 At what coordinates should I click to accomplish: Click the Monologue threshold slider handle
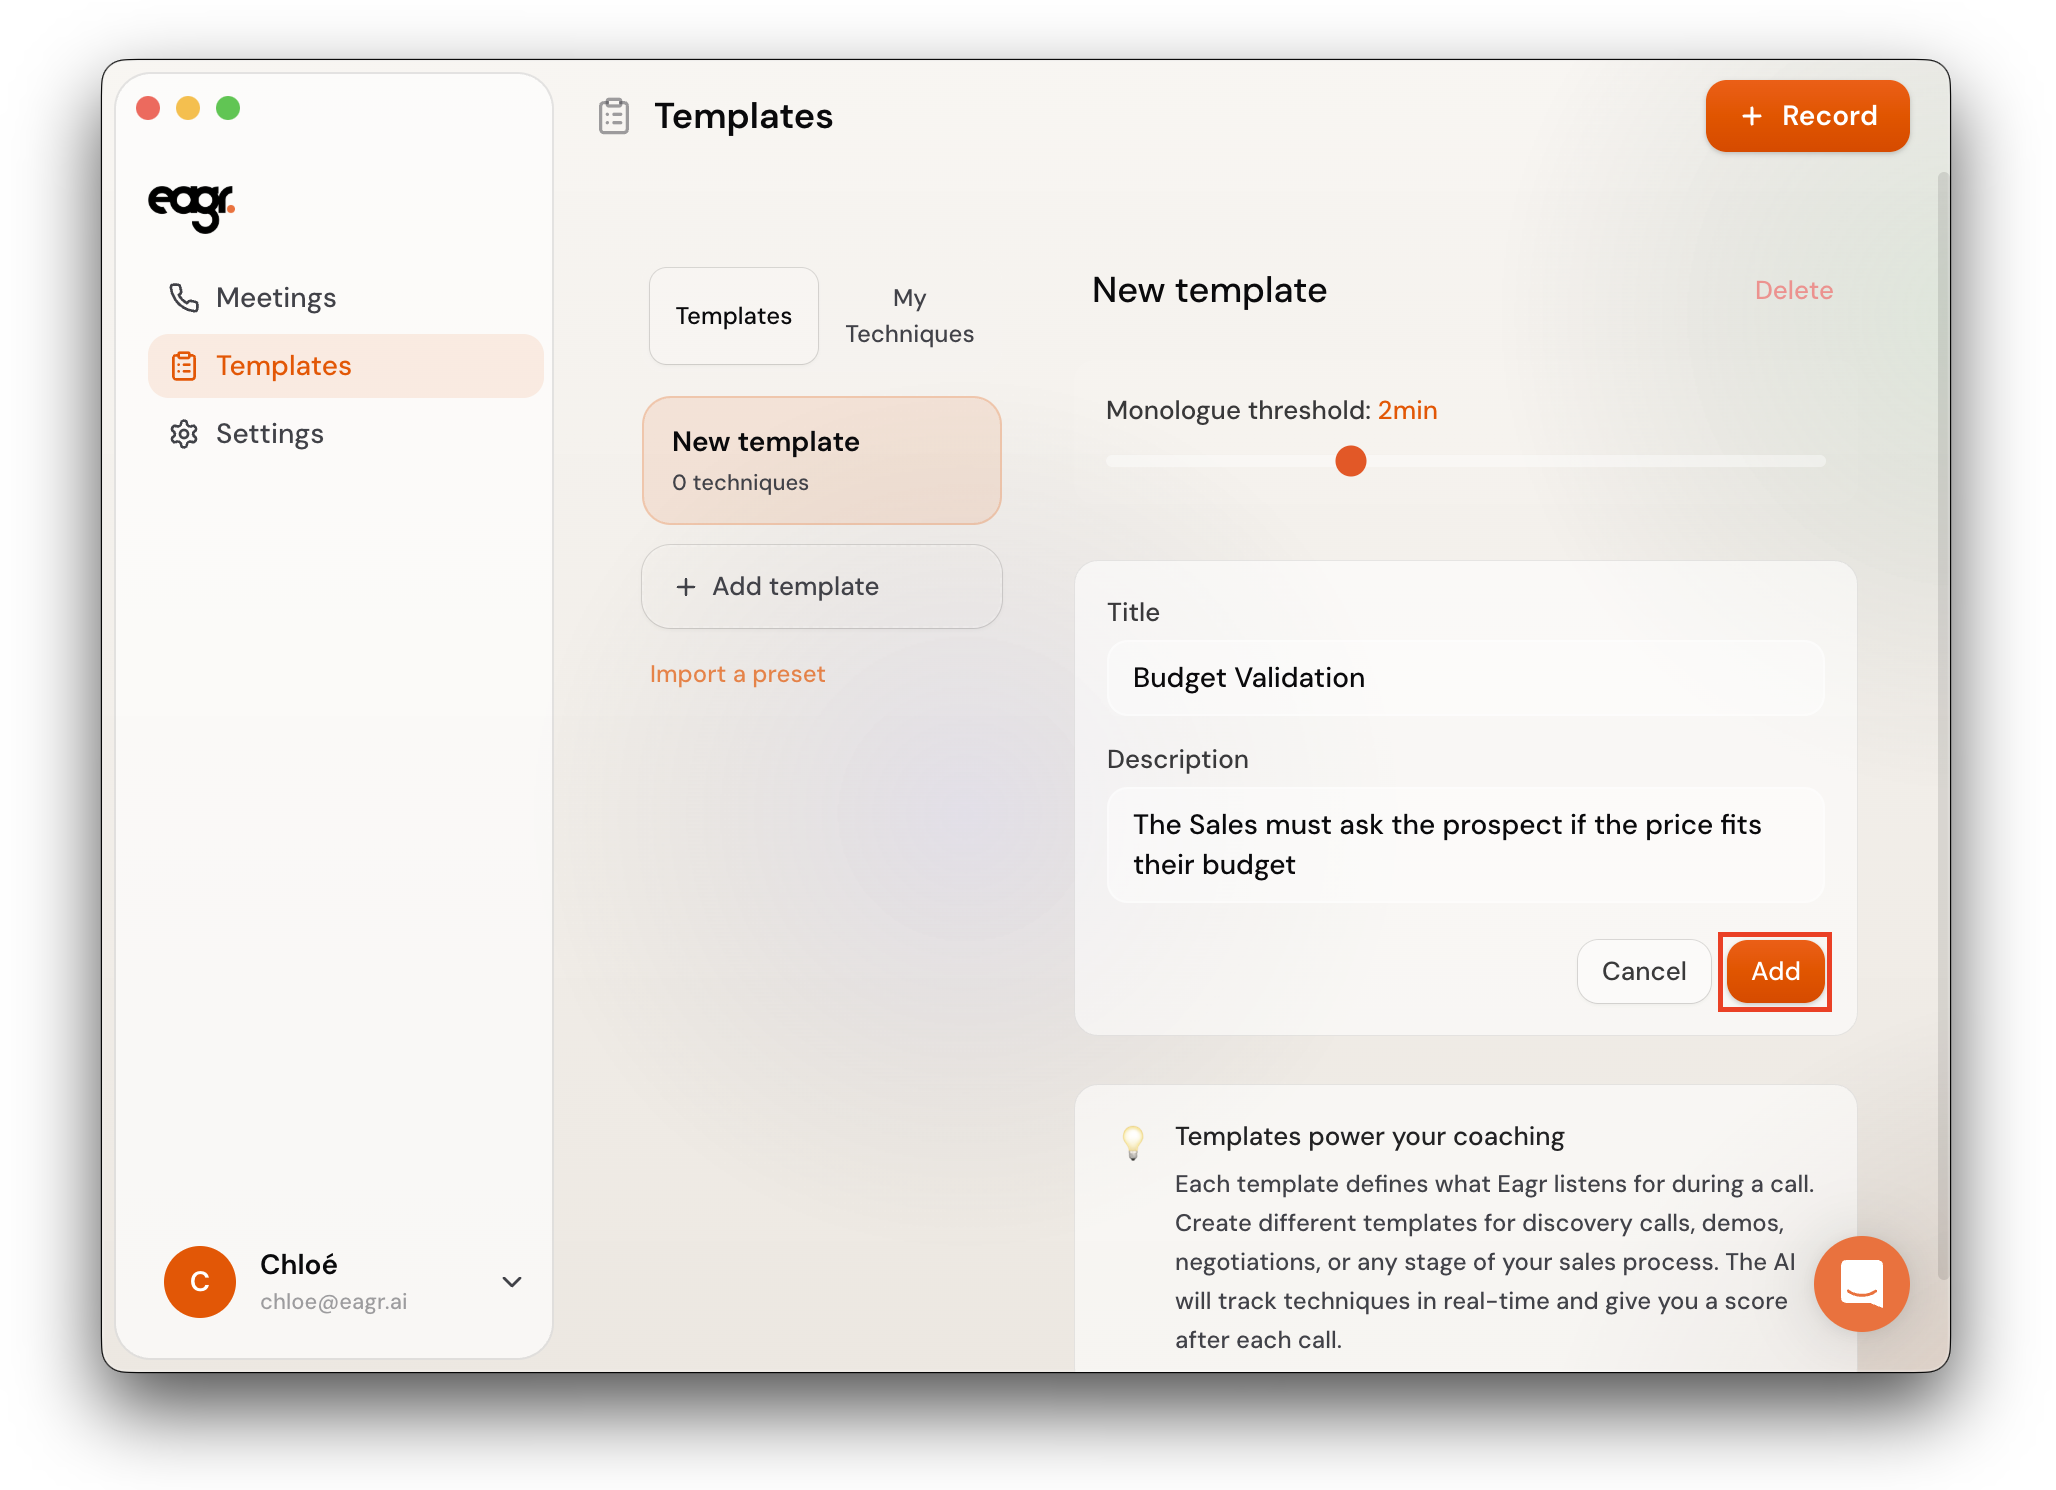pos(1350,461)
